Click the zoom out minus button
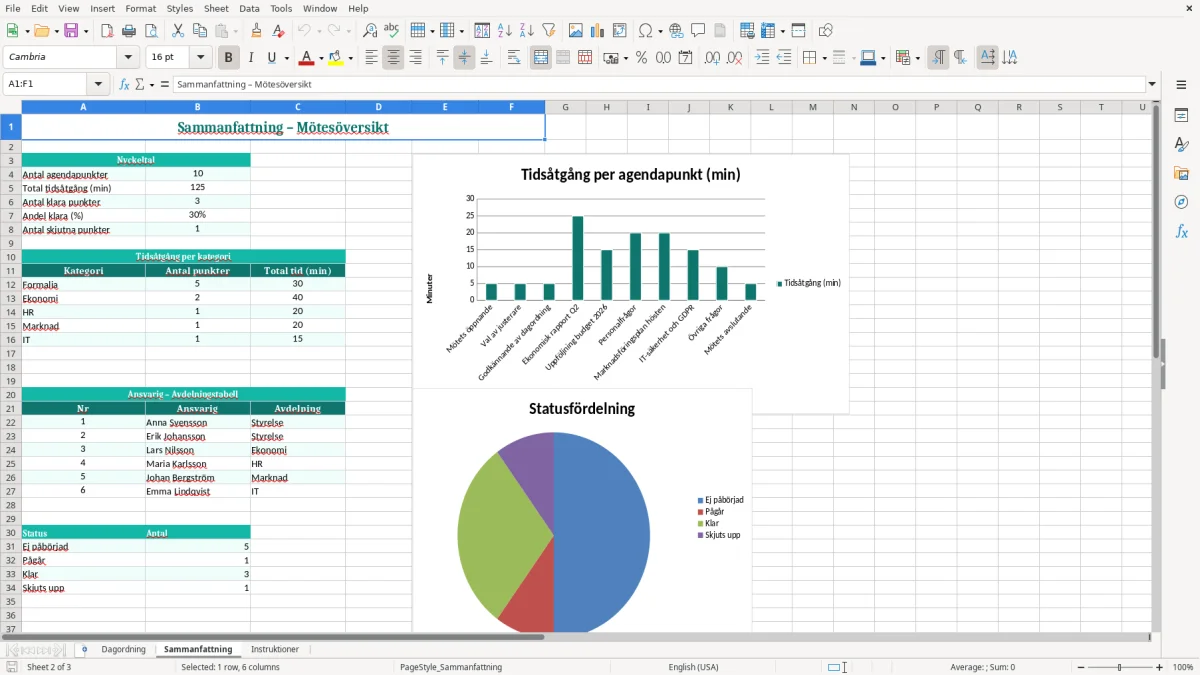 [x=1081, y=667]
